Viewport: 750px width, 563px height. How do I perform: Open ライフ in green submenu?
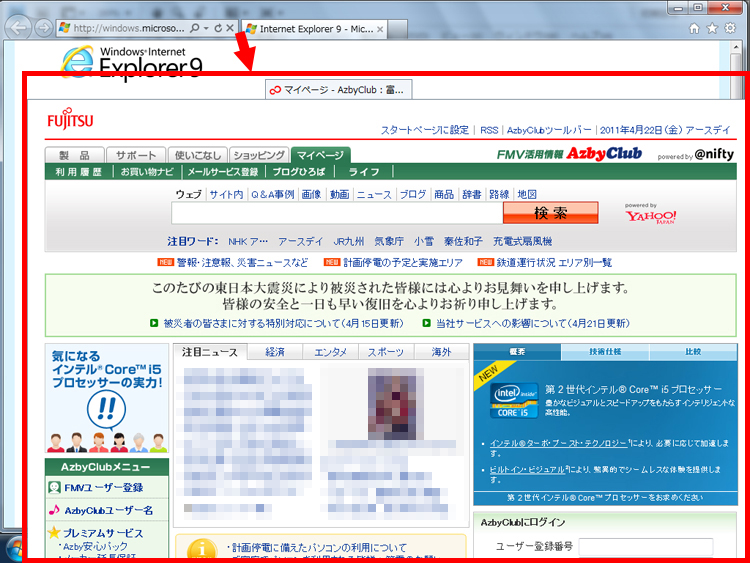364,172
